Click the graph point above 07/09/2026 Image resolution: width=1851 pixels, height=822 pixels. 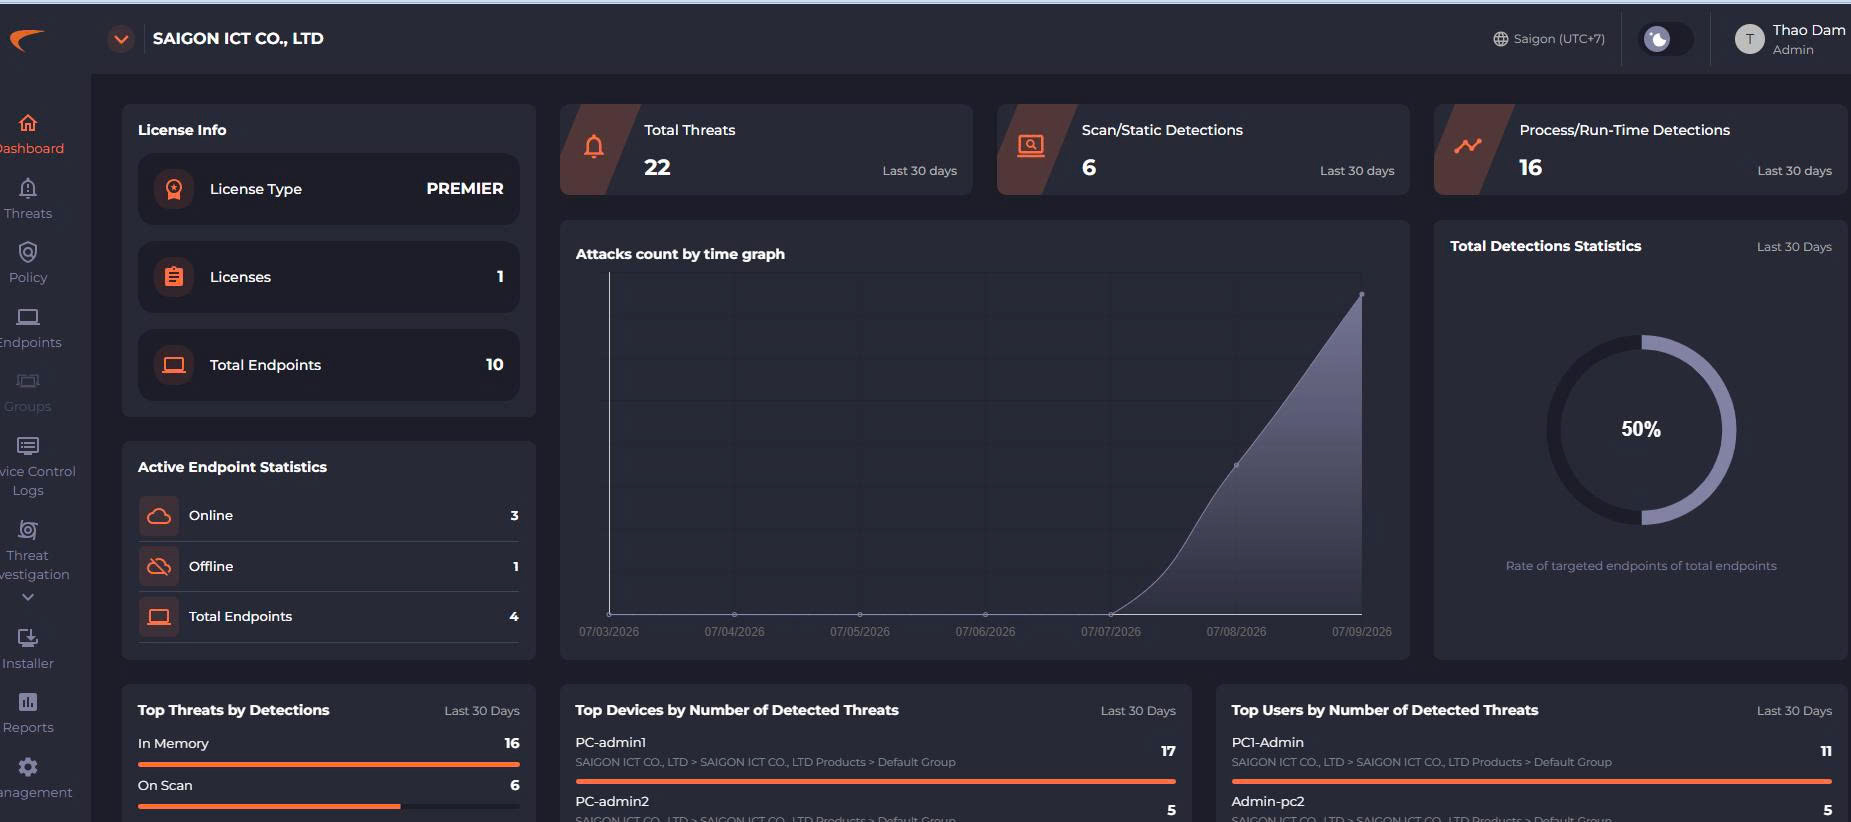pyautogui.click(x=1362, y=295)
